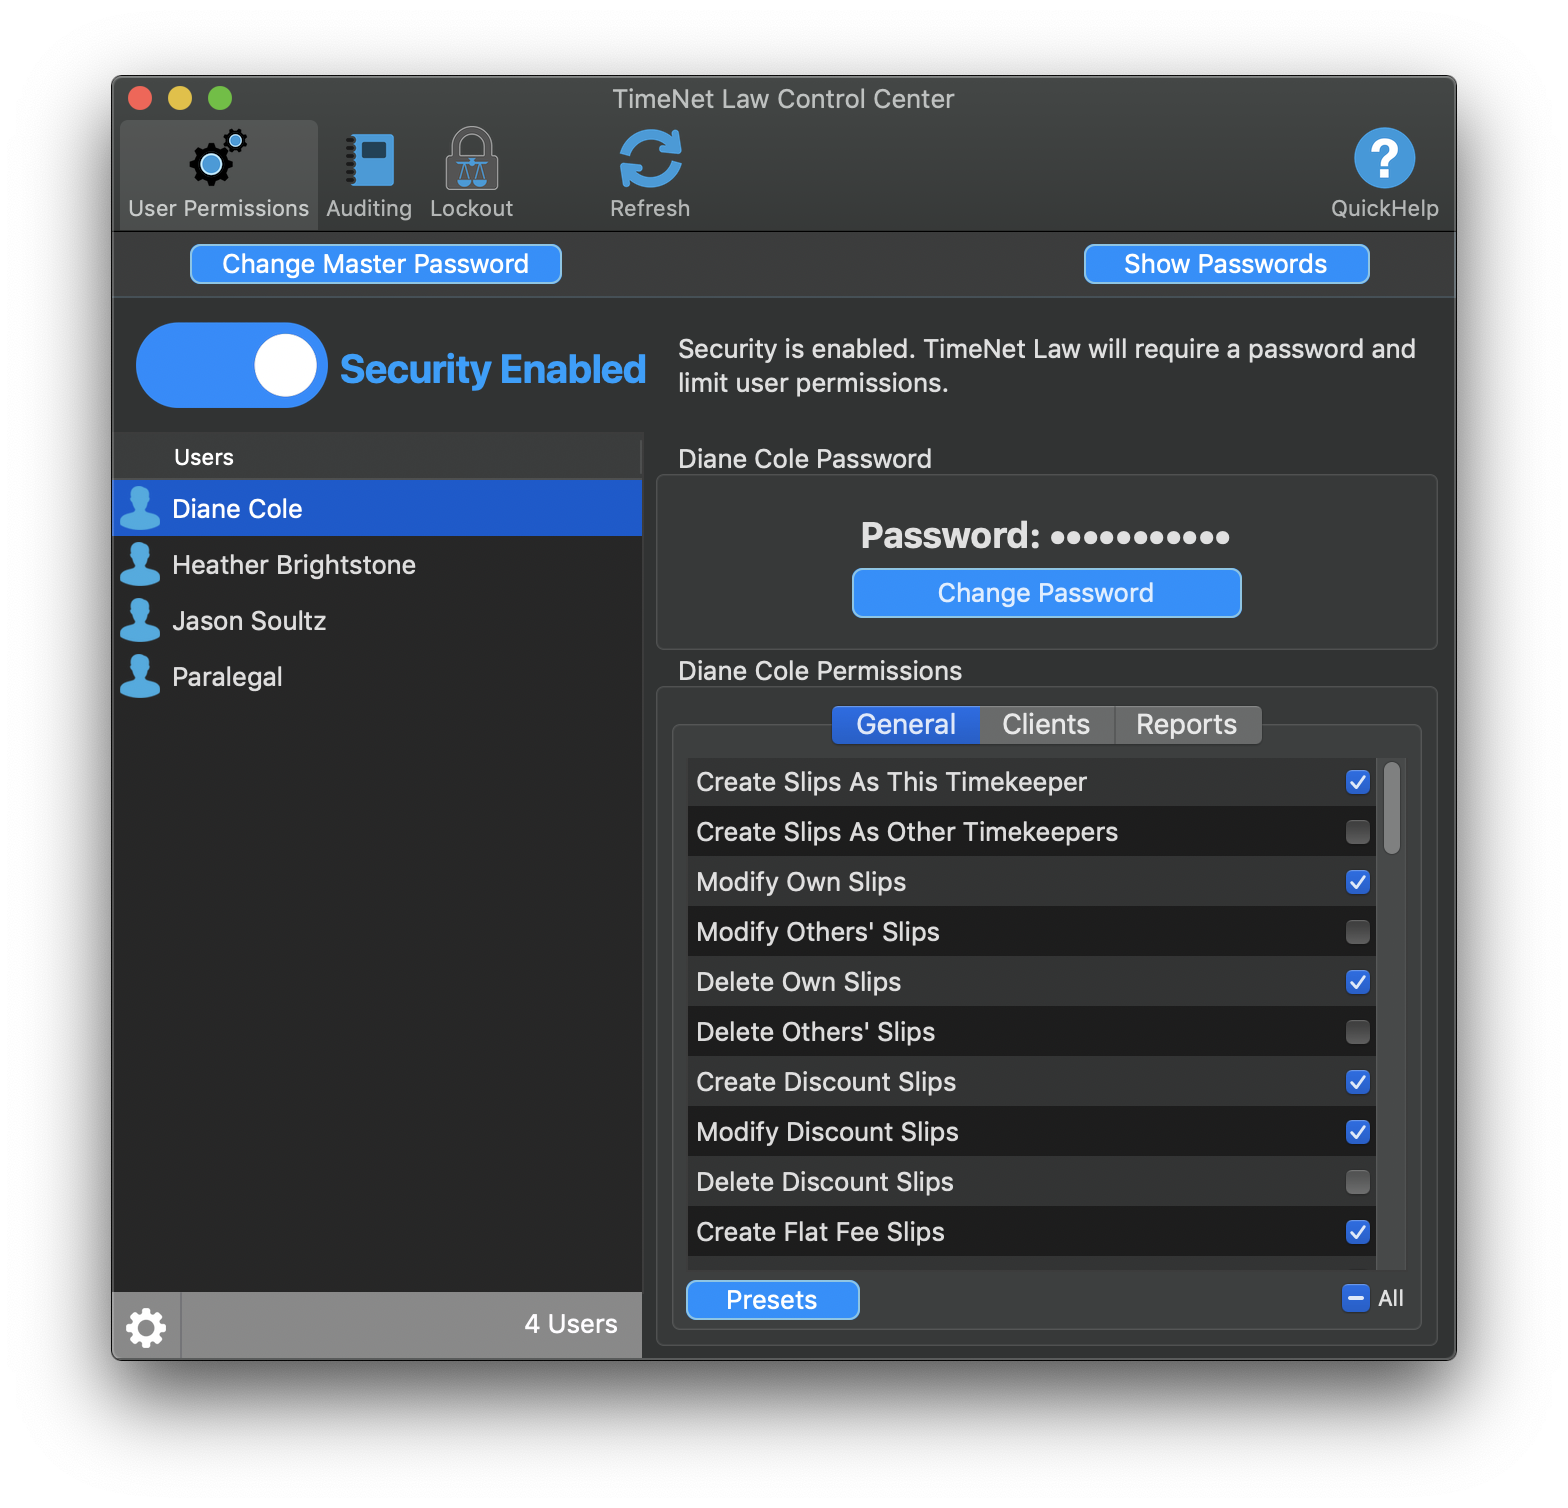1568x1508 pixels.
Task: Click the Refresh arrows icon
Action: 650,158
